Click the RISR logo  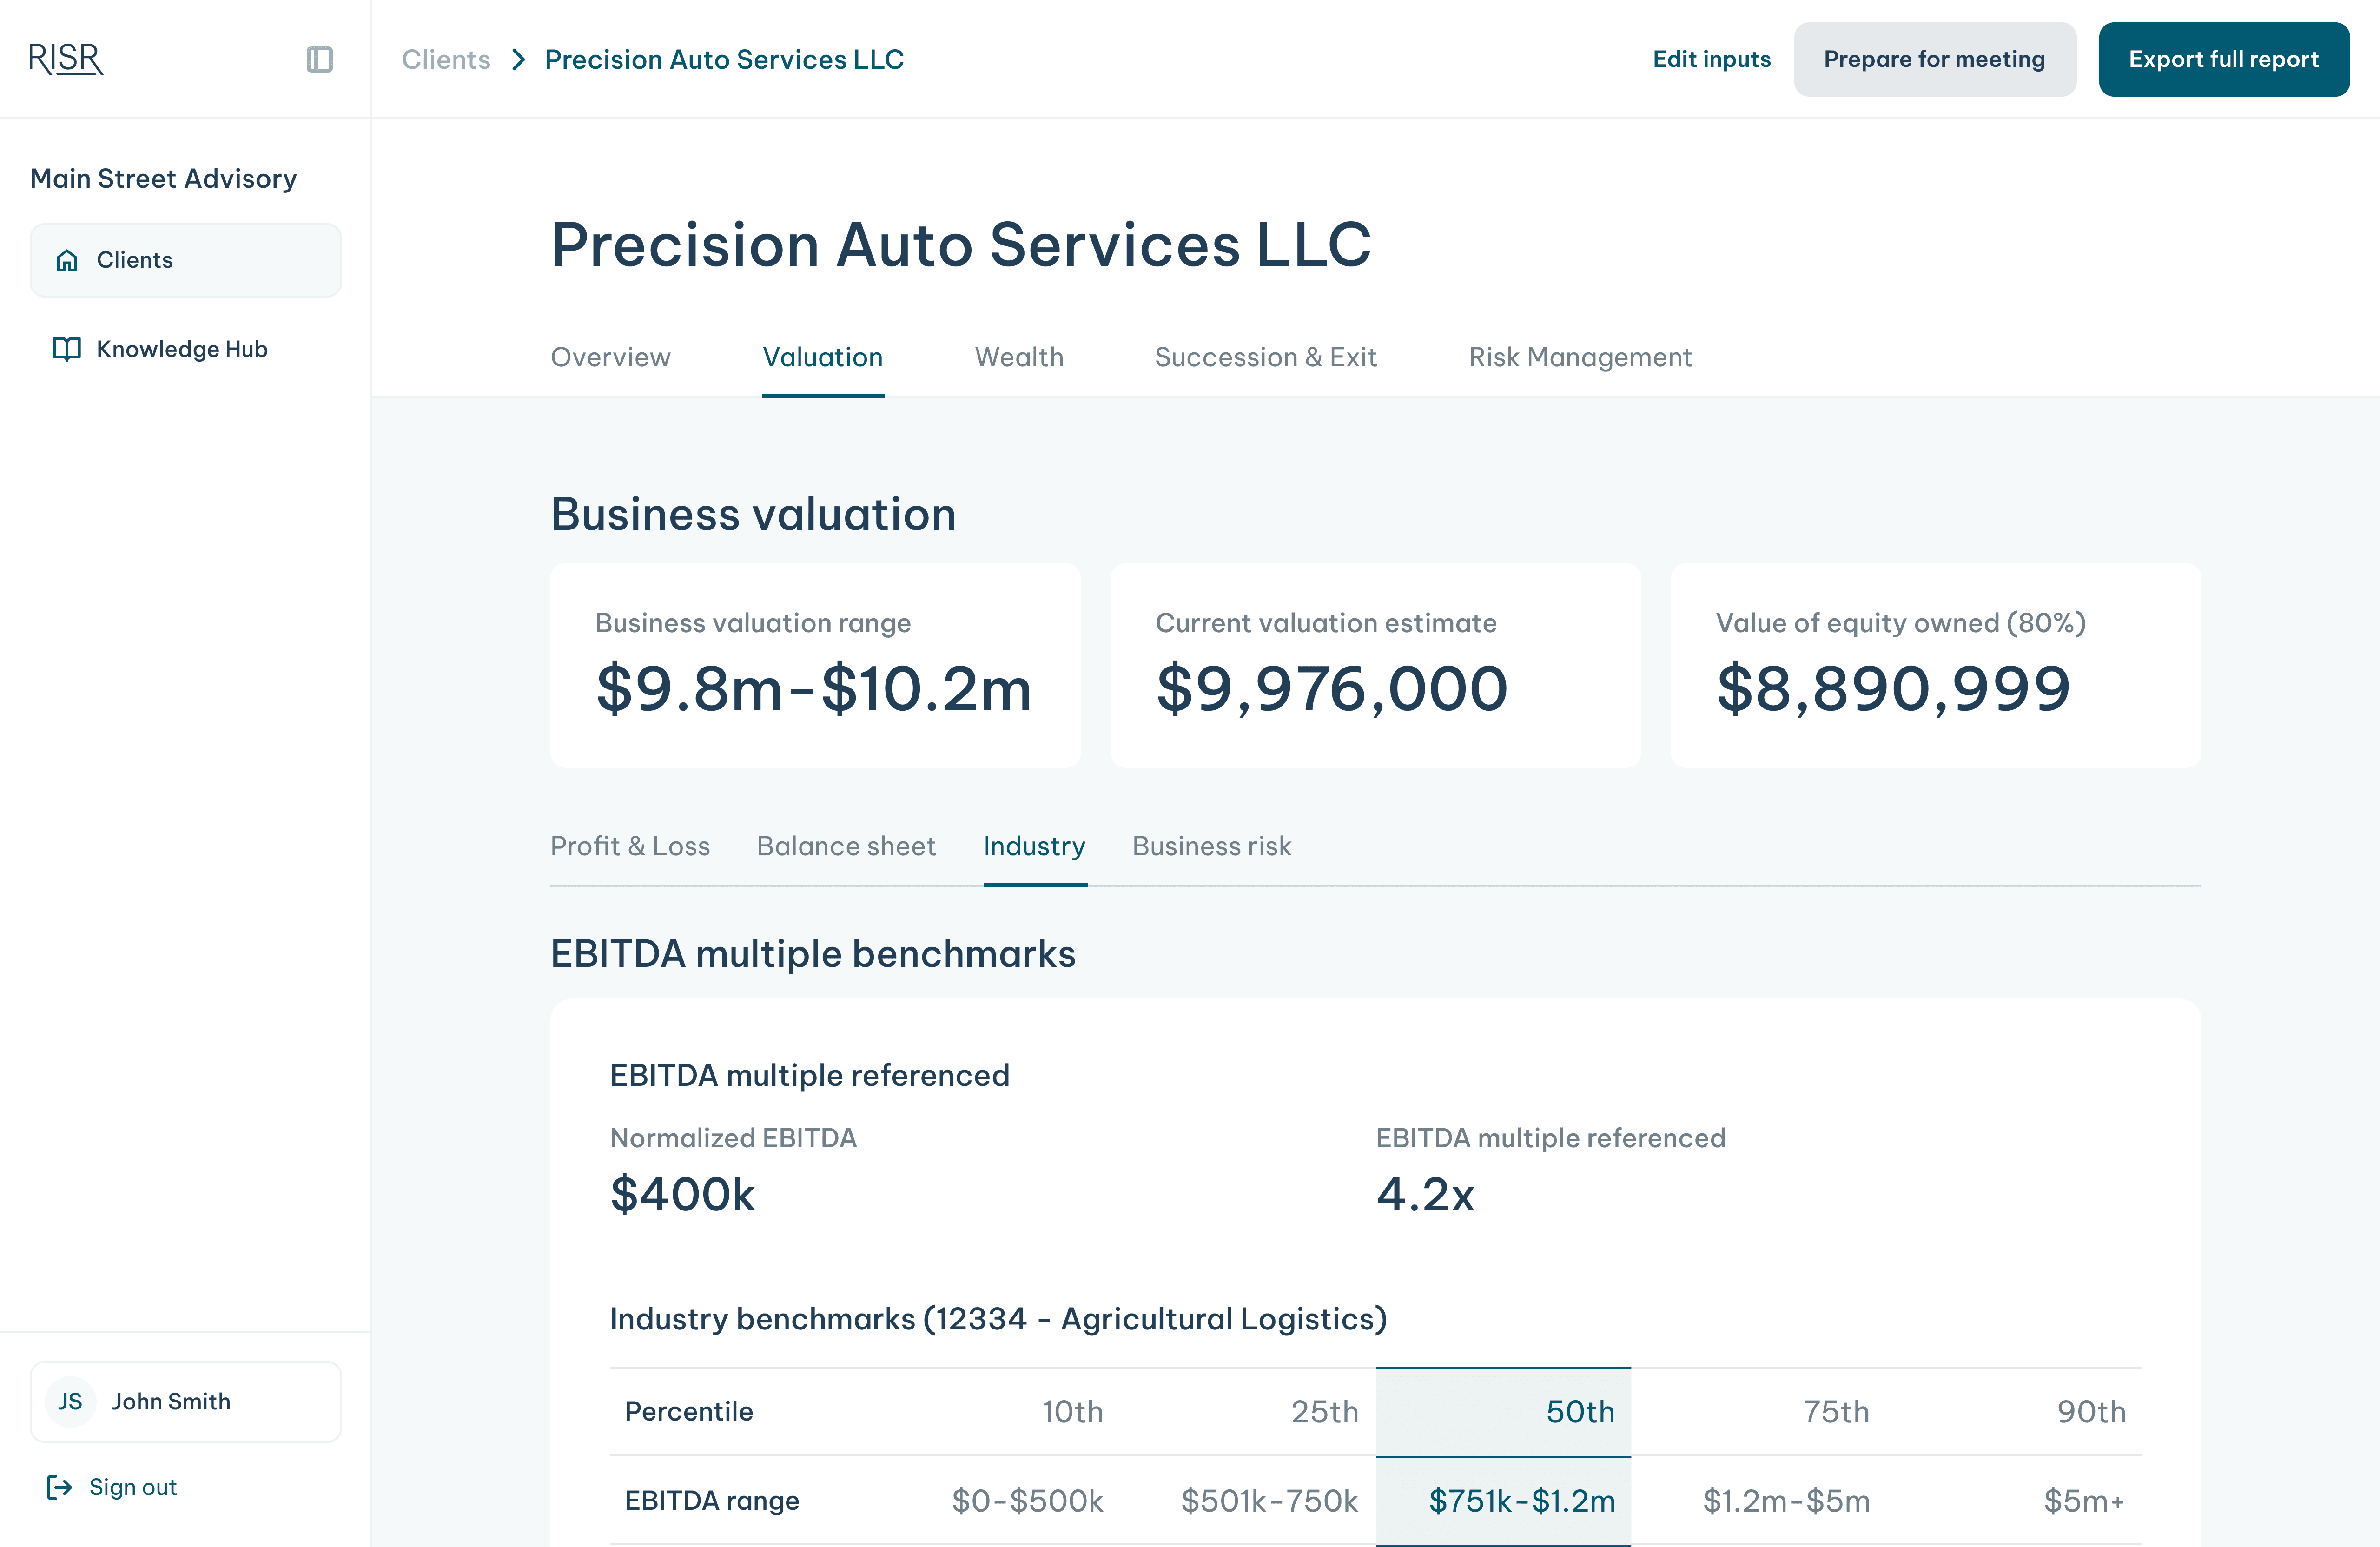pyautogui.click(x=66, y=60)
